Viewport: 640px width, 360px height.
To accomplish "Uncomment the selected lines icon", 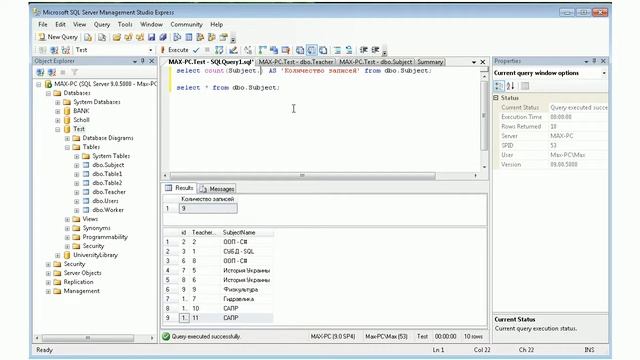I will [x=349, y=50].
